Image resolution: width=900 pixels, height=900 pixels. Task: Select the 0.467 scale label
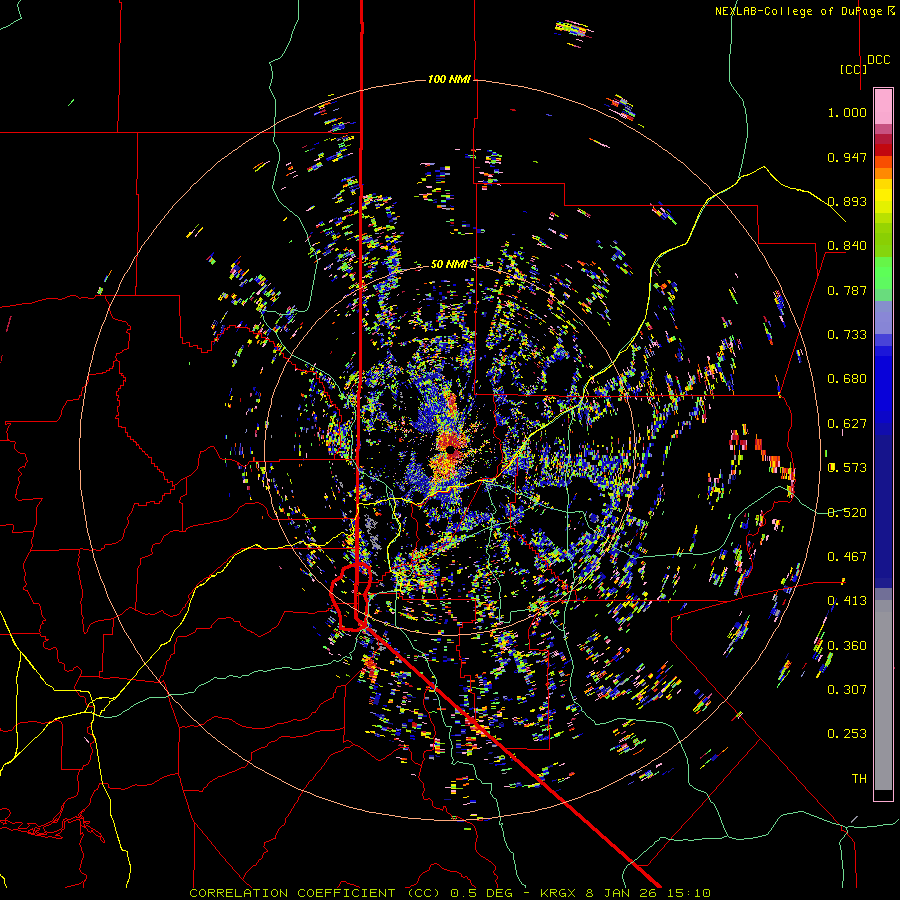pyautogui.click(x=847, y=557)
